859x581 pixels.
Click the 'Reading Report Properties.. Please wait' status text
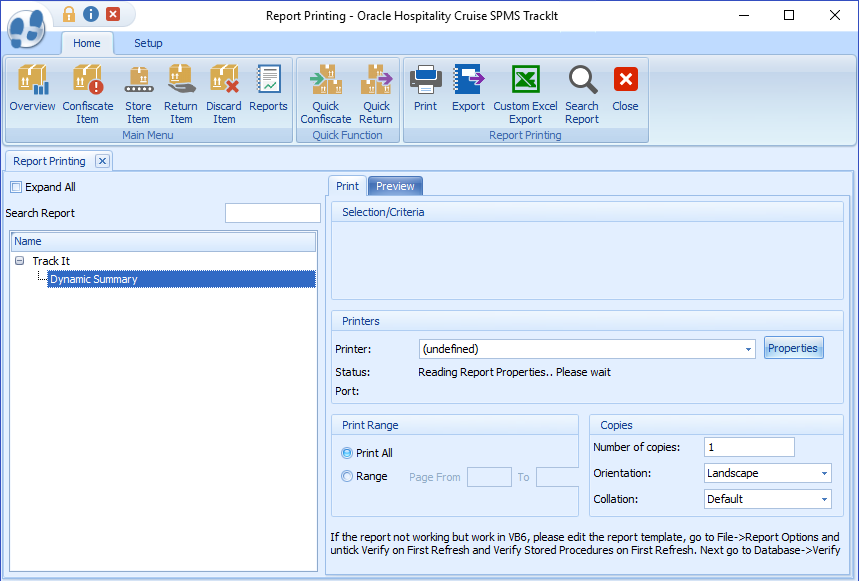click(x=514, y=372)
